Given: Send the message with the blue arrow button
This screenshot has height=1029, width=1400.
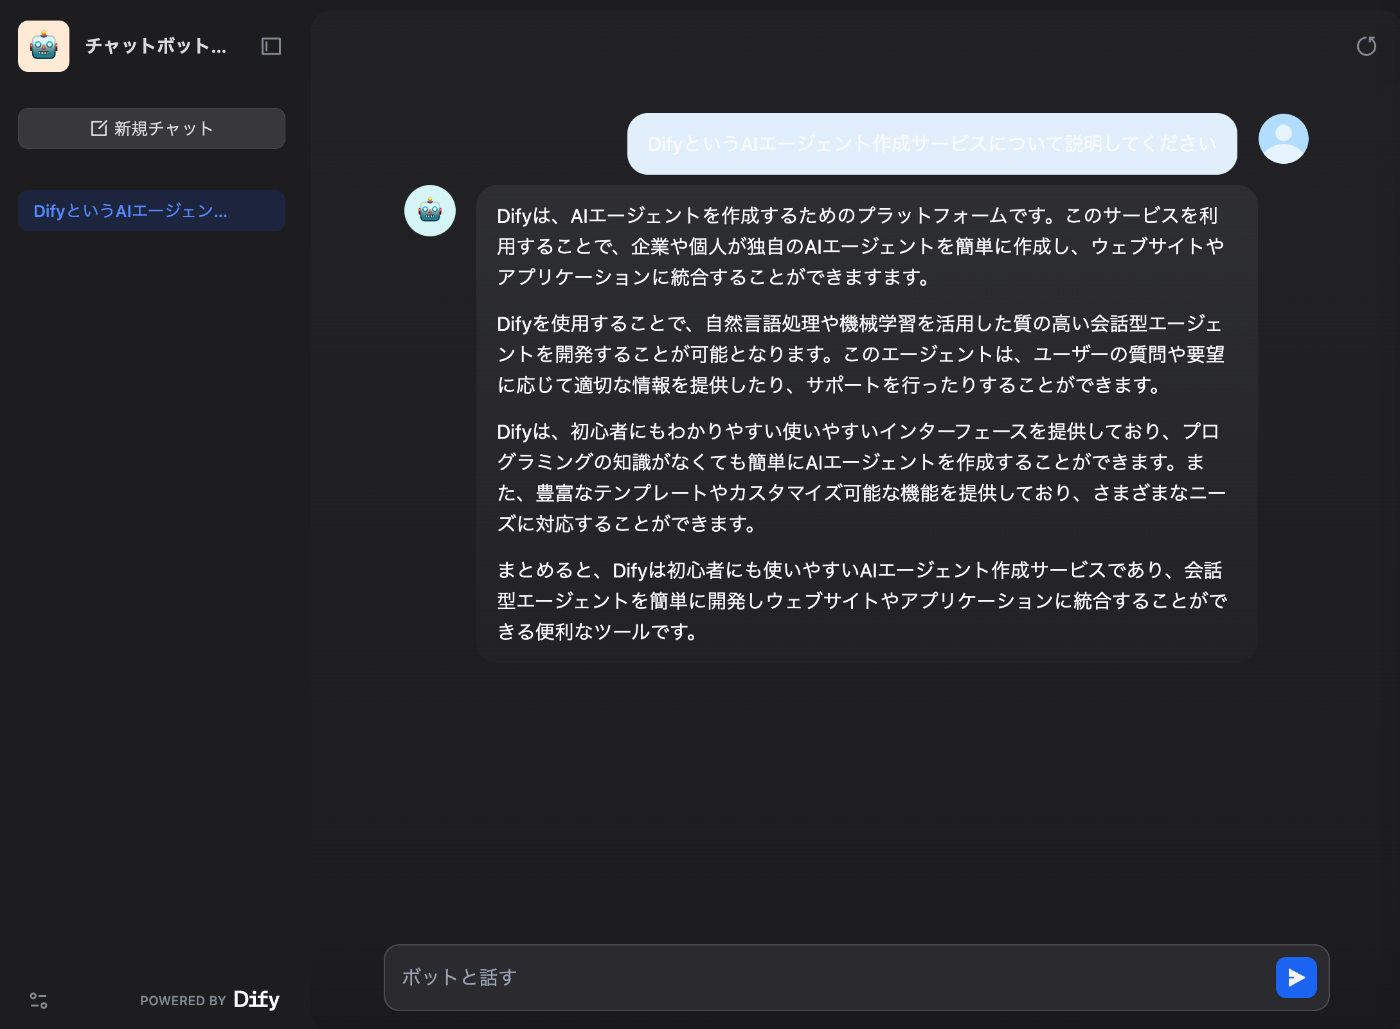Looking at the screenshot, I should coord(1296,977).
